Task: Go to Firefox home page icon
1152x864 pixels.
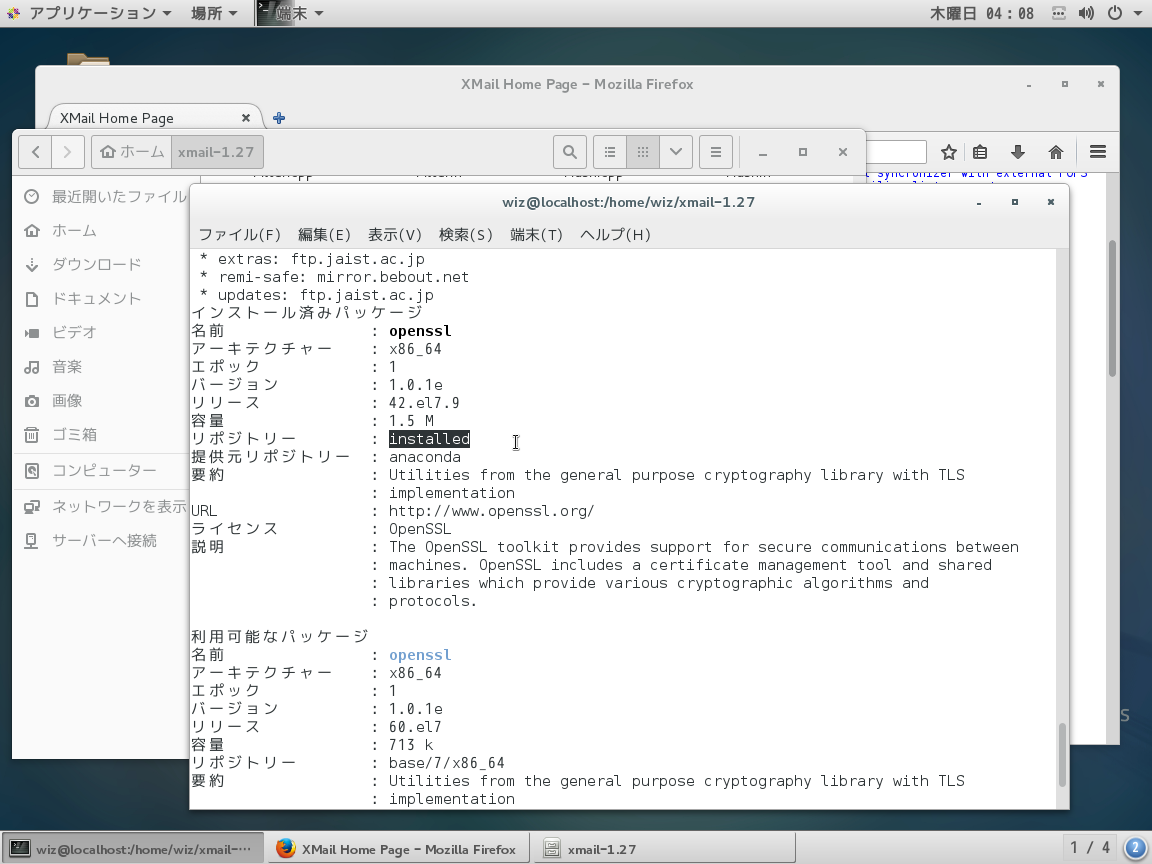Action: click(x=1056, y=152)
